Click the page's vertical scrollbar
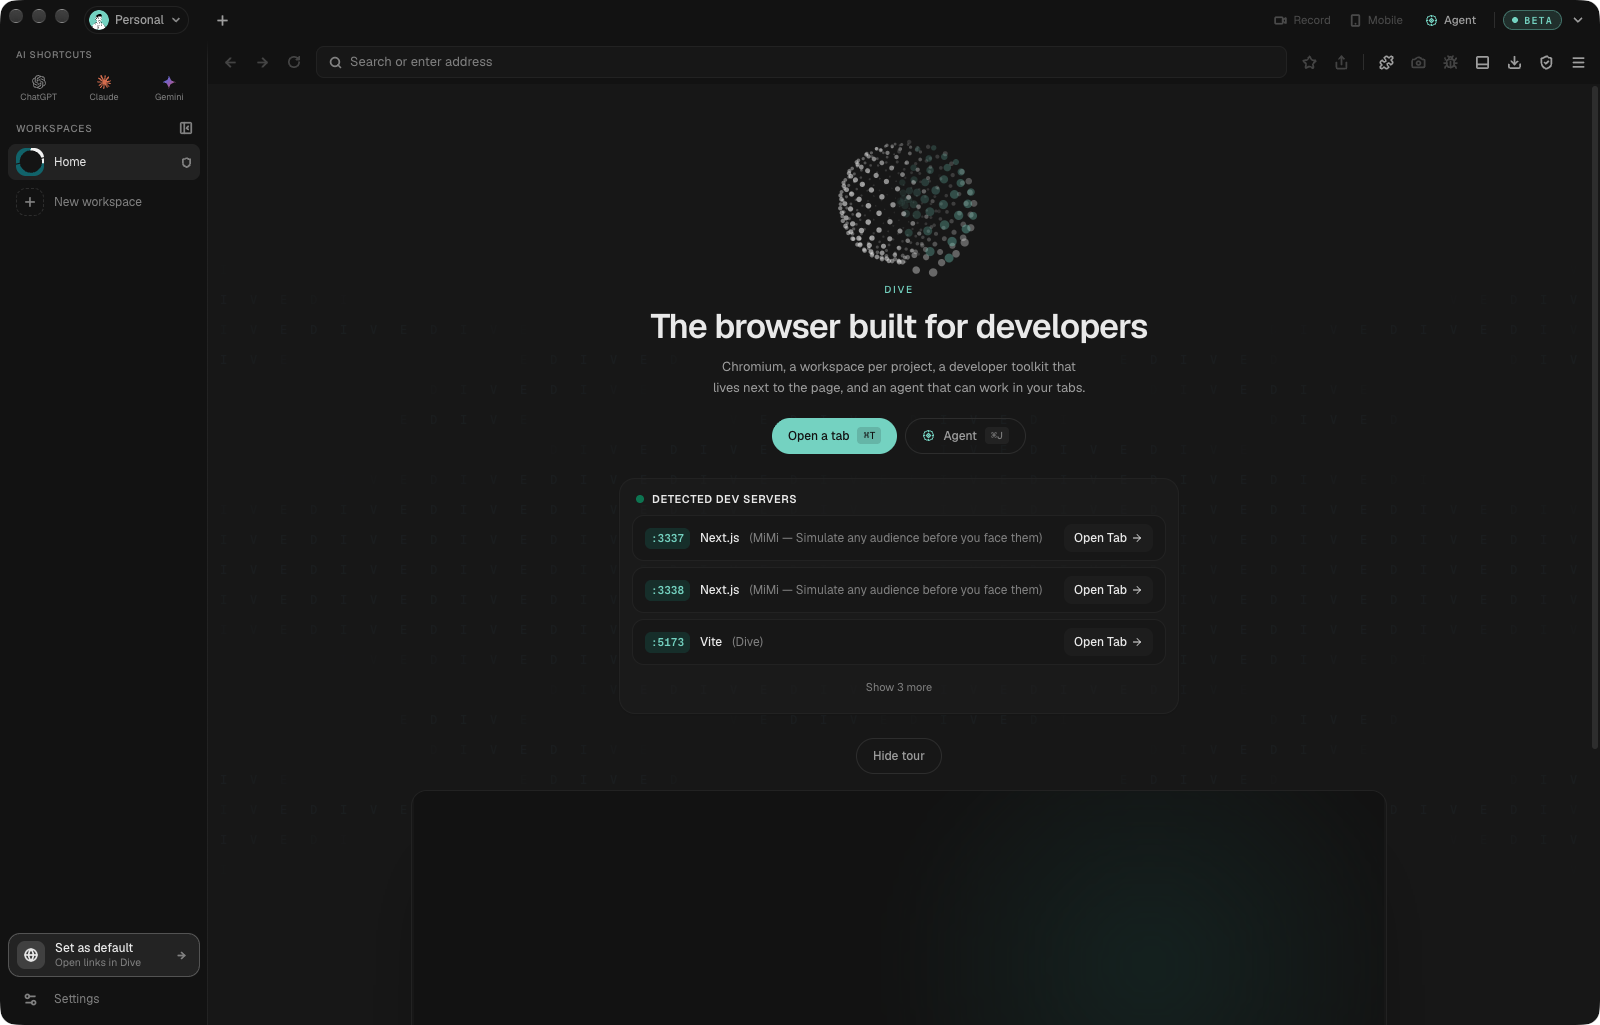 pos(1595,415)
